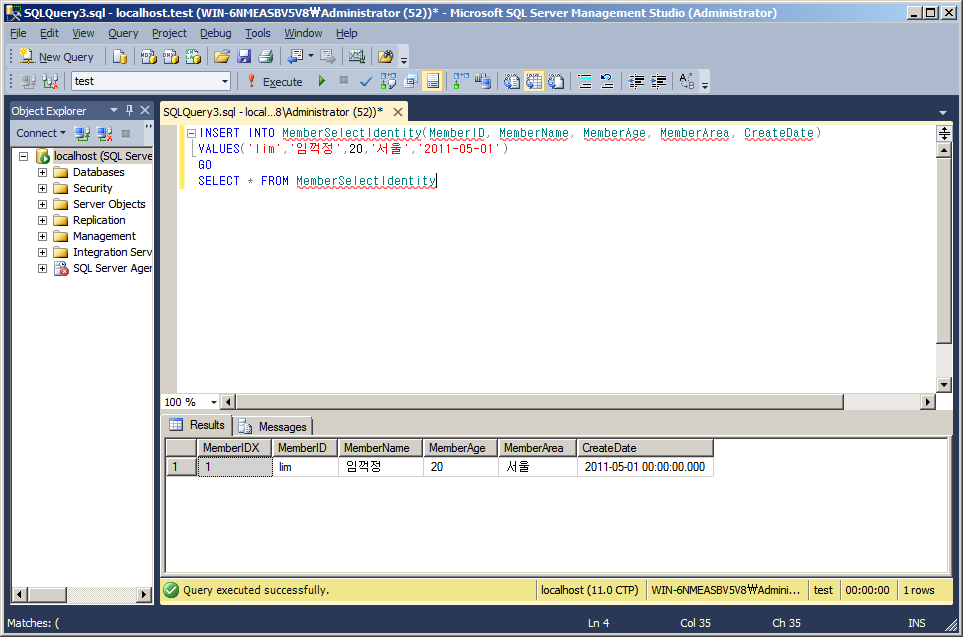Expand the SQL Server Agent node
Screen dimensions: 963x637
pos(42,268)
